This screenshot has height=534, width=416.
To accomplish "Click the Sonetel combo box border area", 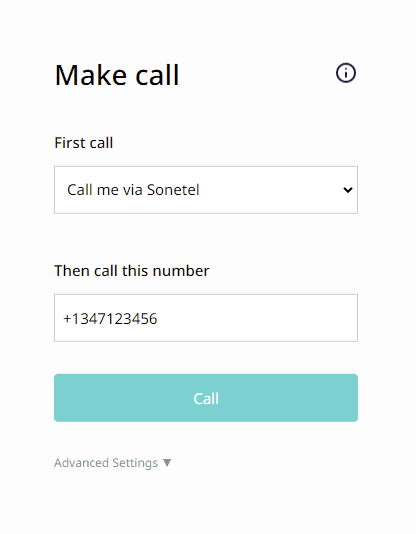I will tap(206, 167).
